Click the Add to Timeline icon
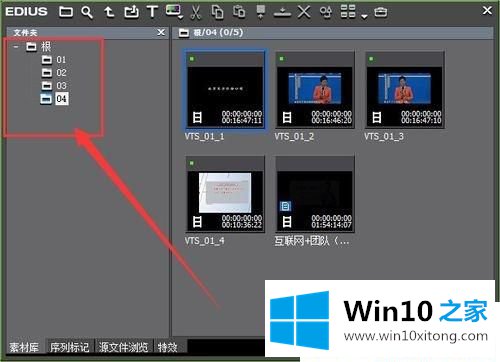 point(282,12)
